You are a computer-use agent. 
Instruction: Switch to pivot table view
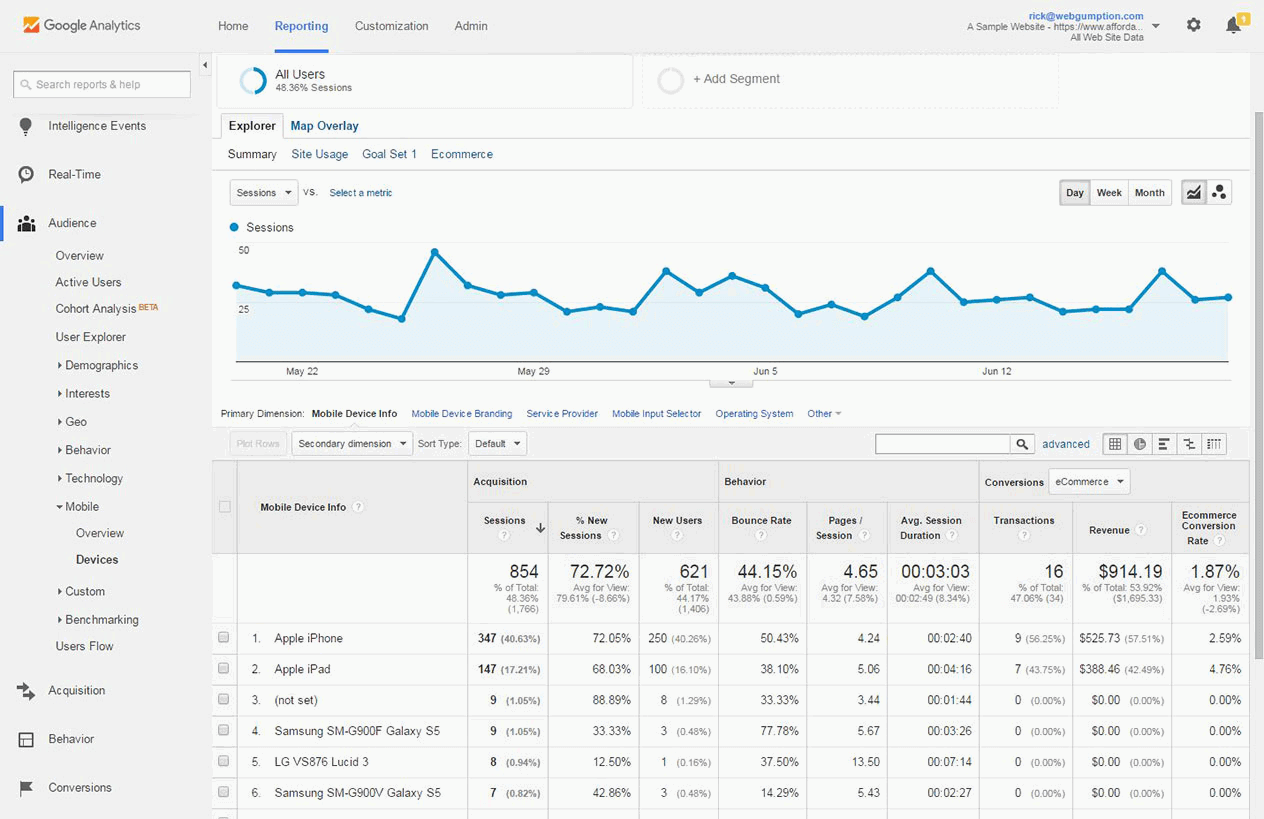click(1214, 443)
